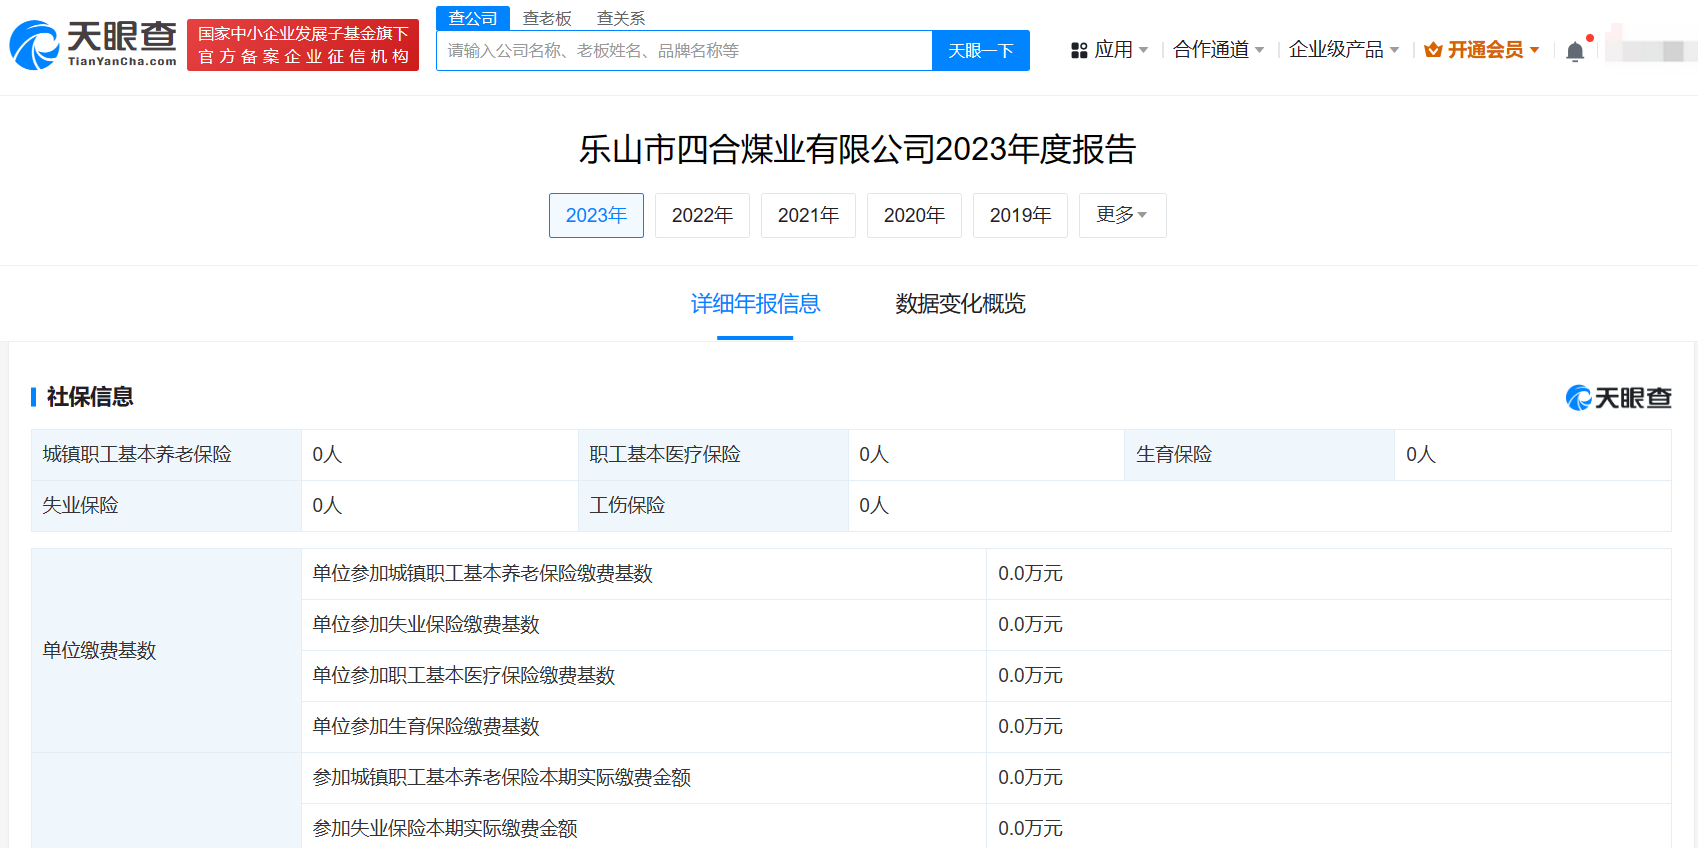Click the 社保信息 section heading

click(90, 397)
